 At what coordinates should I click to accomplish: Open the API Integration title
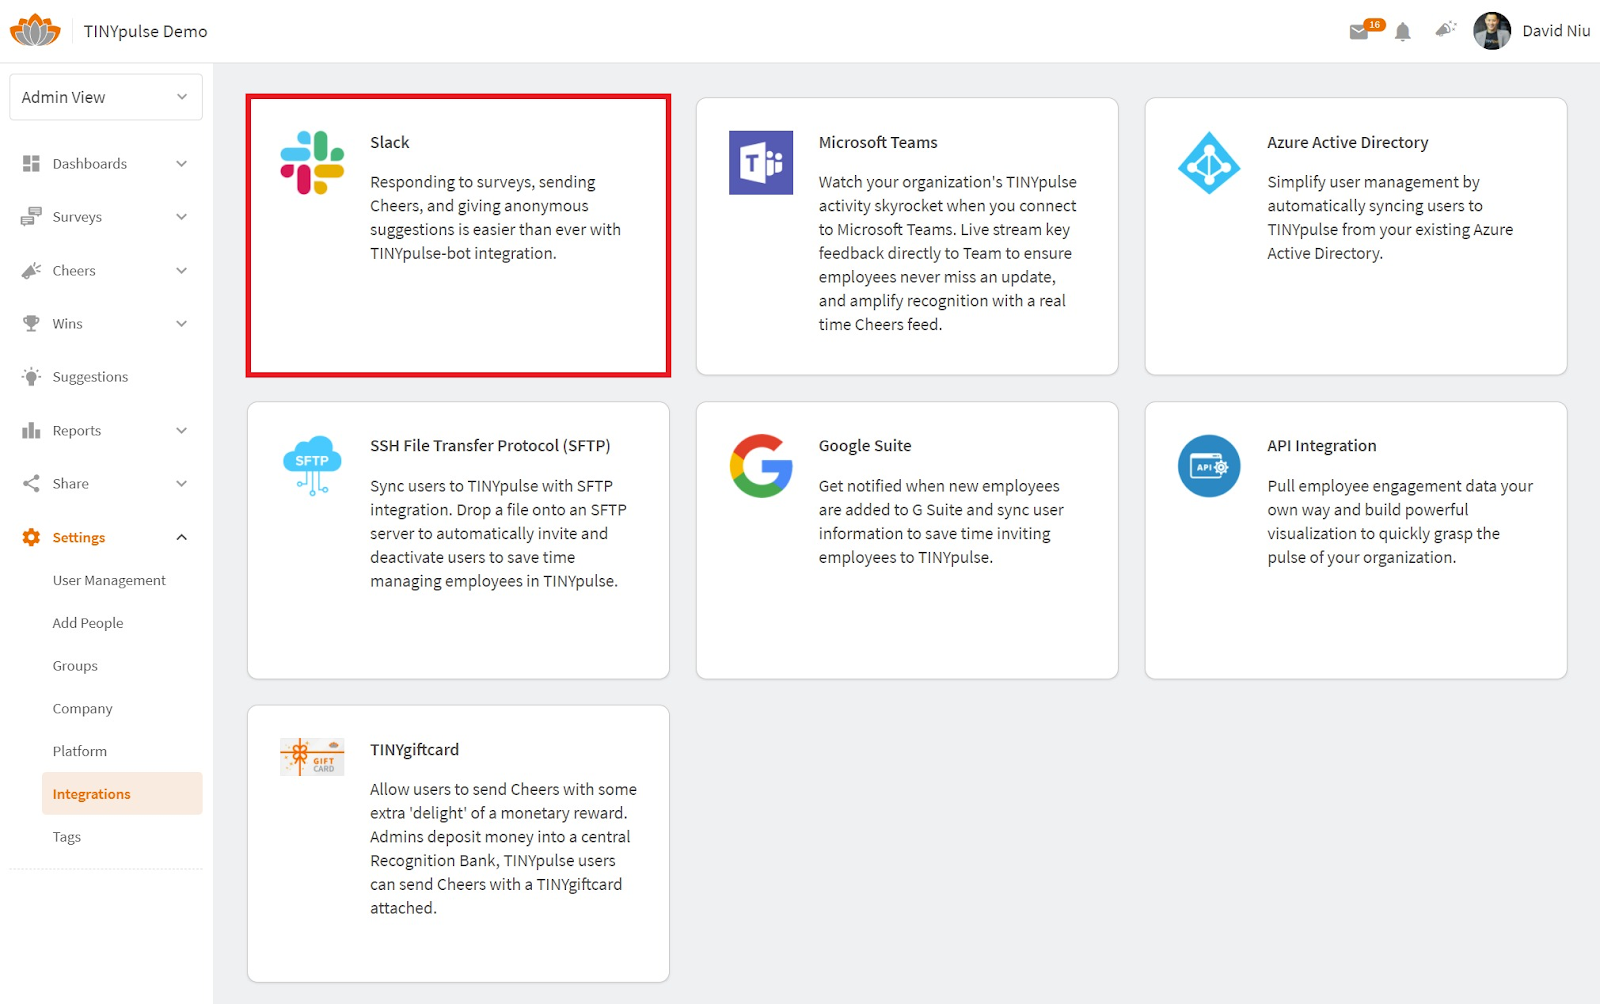pos(1322,446)
